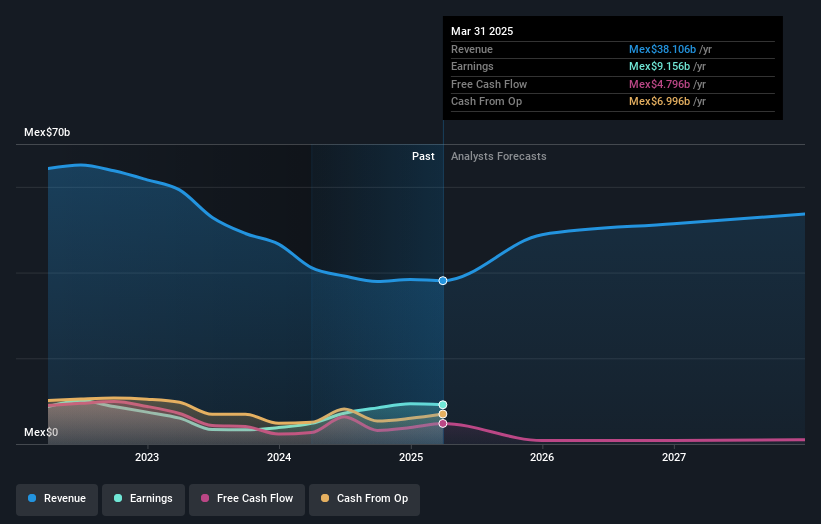Toggle the Cash From Op legend button
Image resolution: width=821 pixels, height=524 pixels.
pyautogui.click(x=364, y=499)
